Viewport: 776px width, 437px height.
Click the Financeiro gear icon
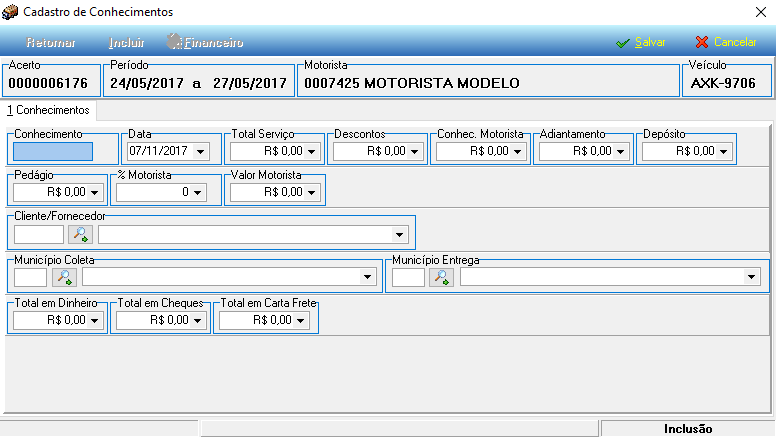(174, 42)
